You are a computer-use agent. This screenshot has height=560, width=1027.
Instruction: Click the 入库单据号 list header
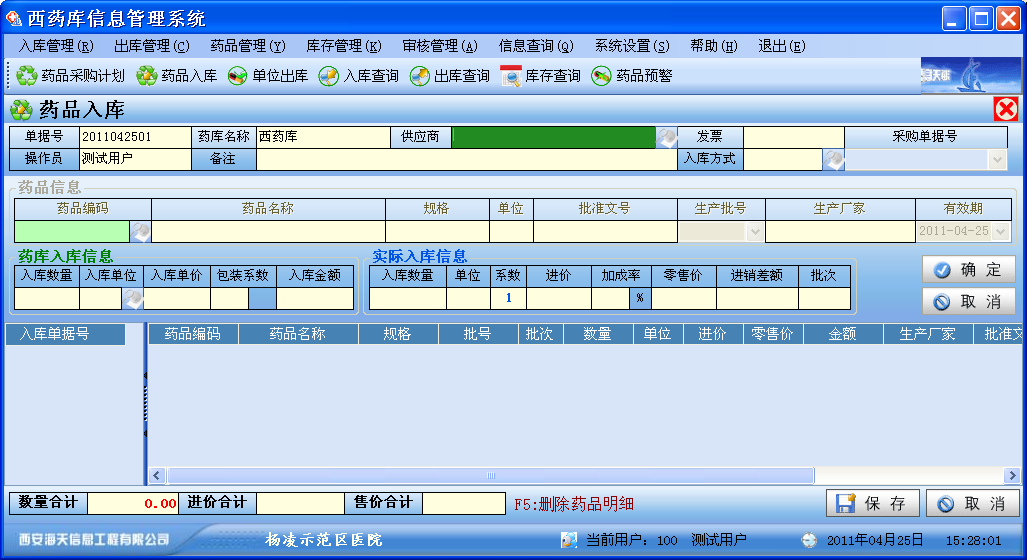(65, 334)
